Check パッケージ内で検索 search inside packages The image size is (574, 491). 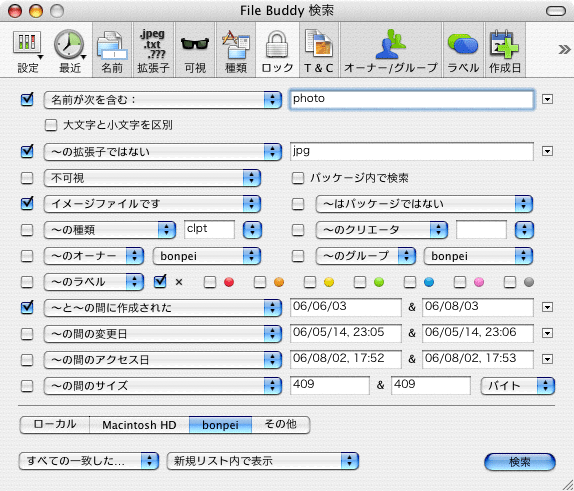[x=298, y=178]
